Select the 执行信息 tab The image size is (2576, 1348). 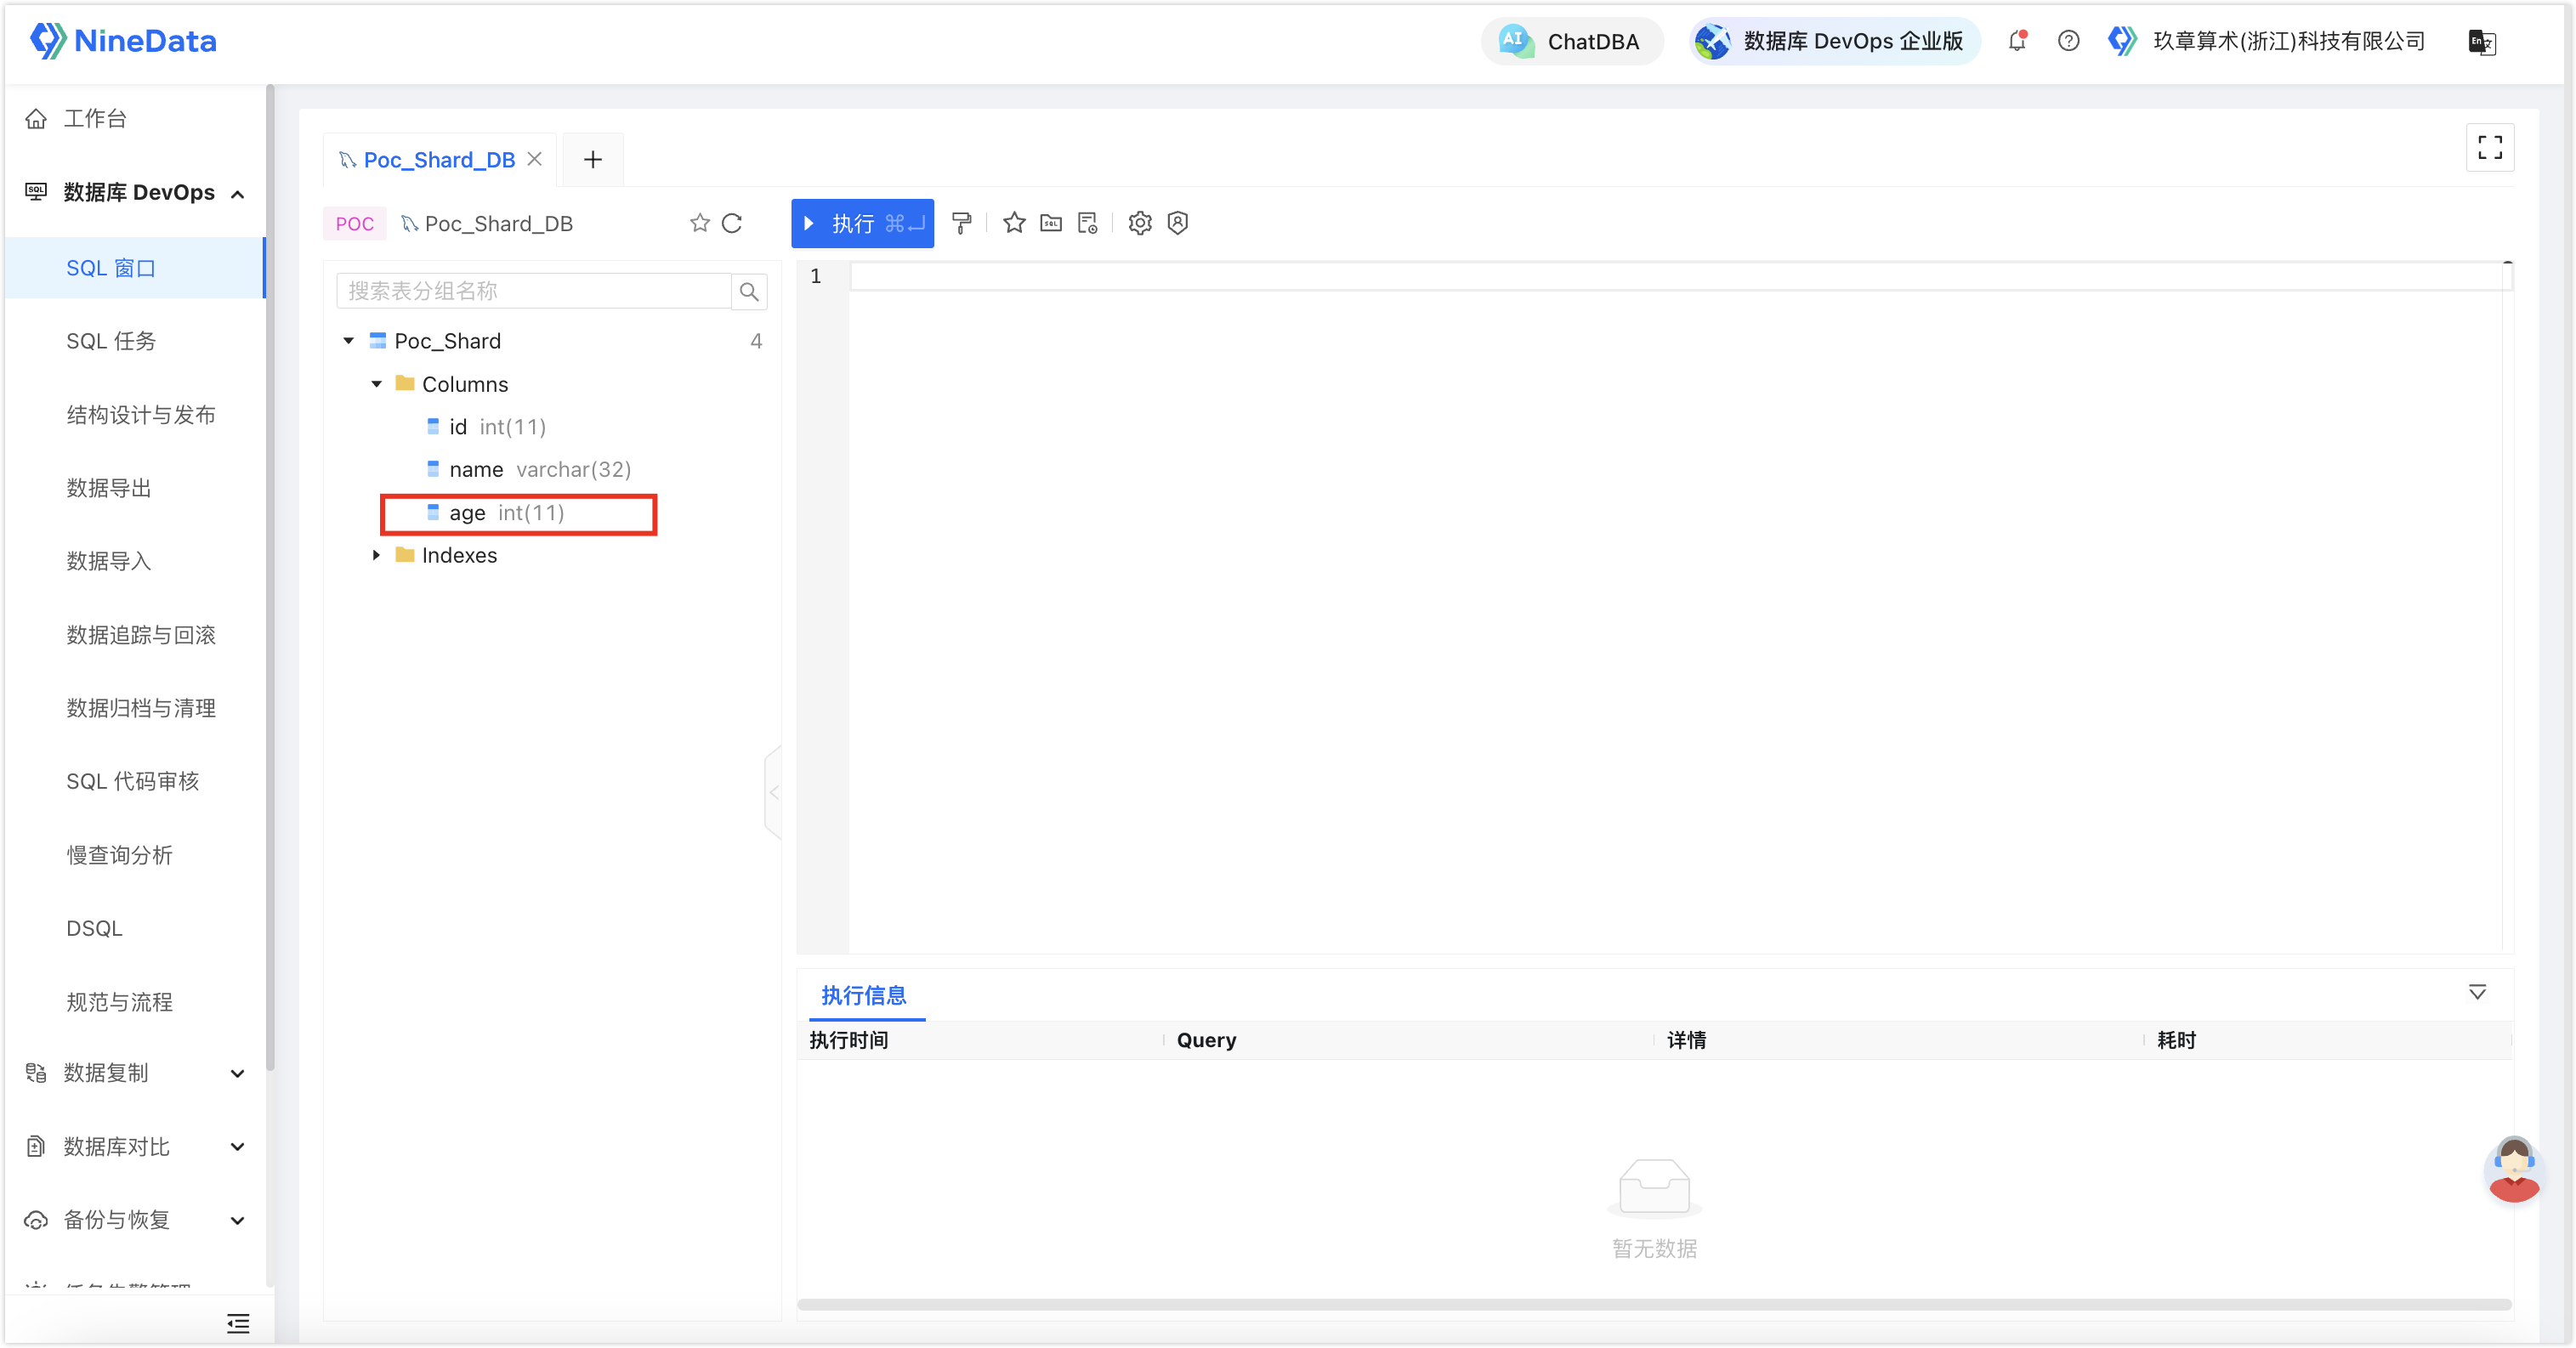(x=864, y=995)
